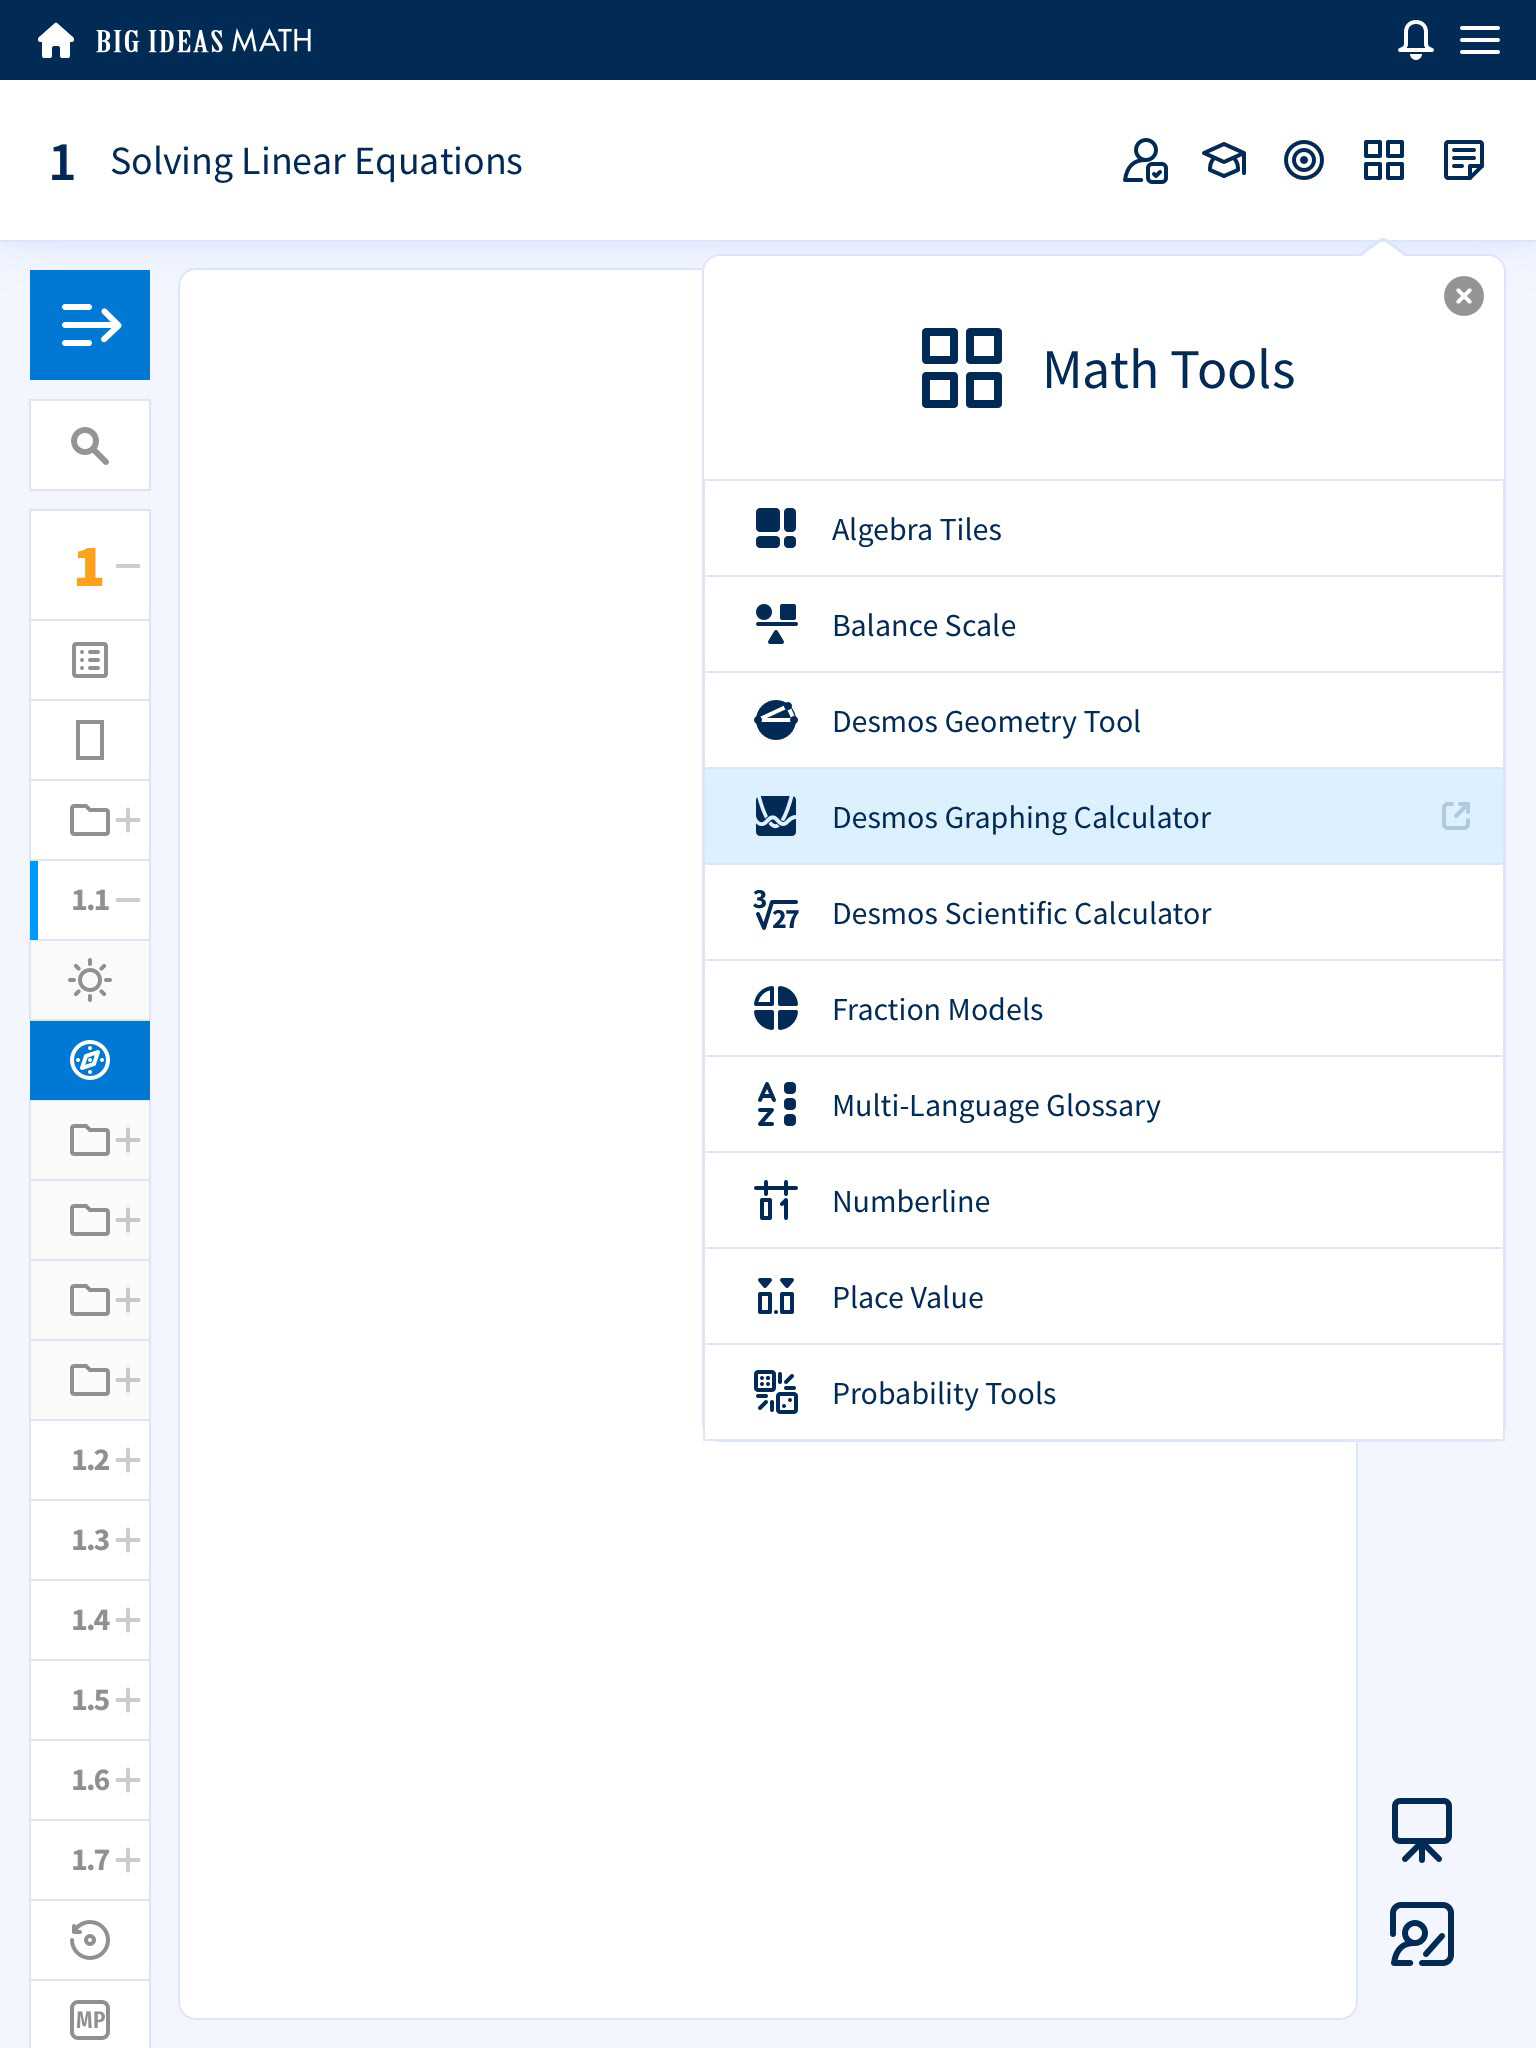Open the student assignment person icon
This screenshot has height=2048, width=1536.
[x=1144, y=161]
